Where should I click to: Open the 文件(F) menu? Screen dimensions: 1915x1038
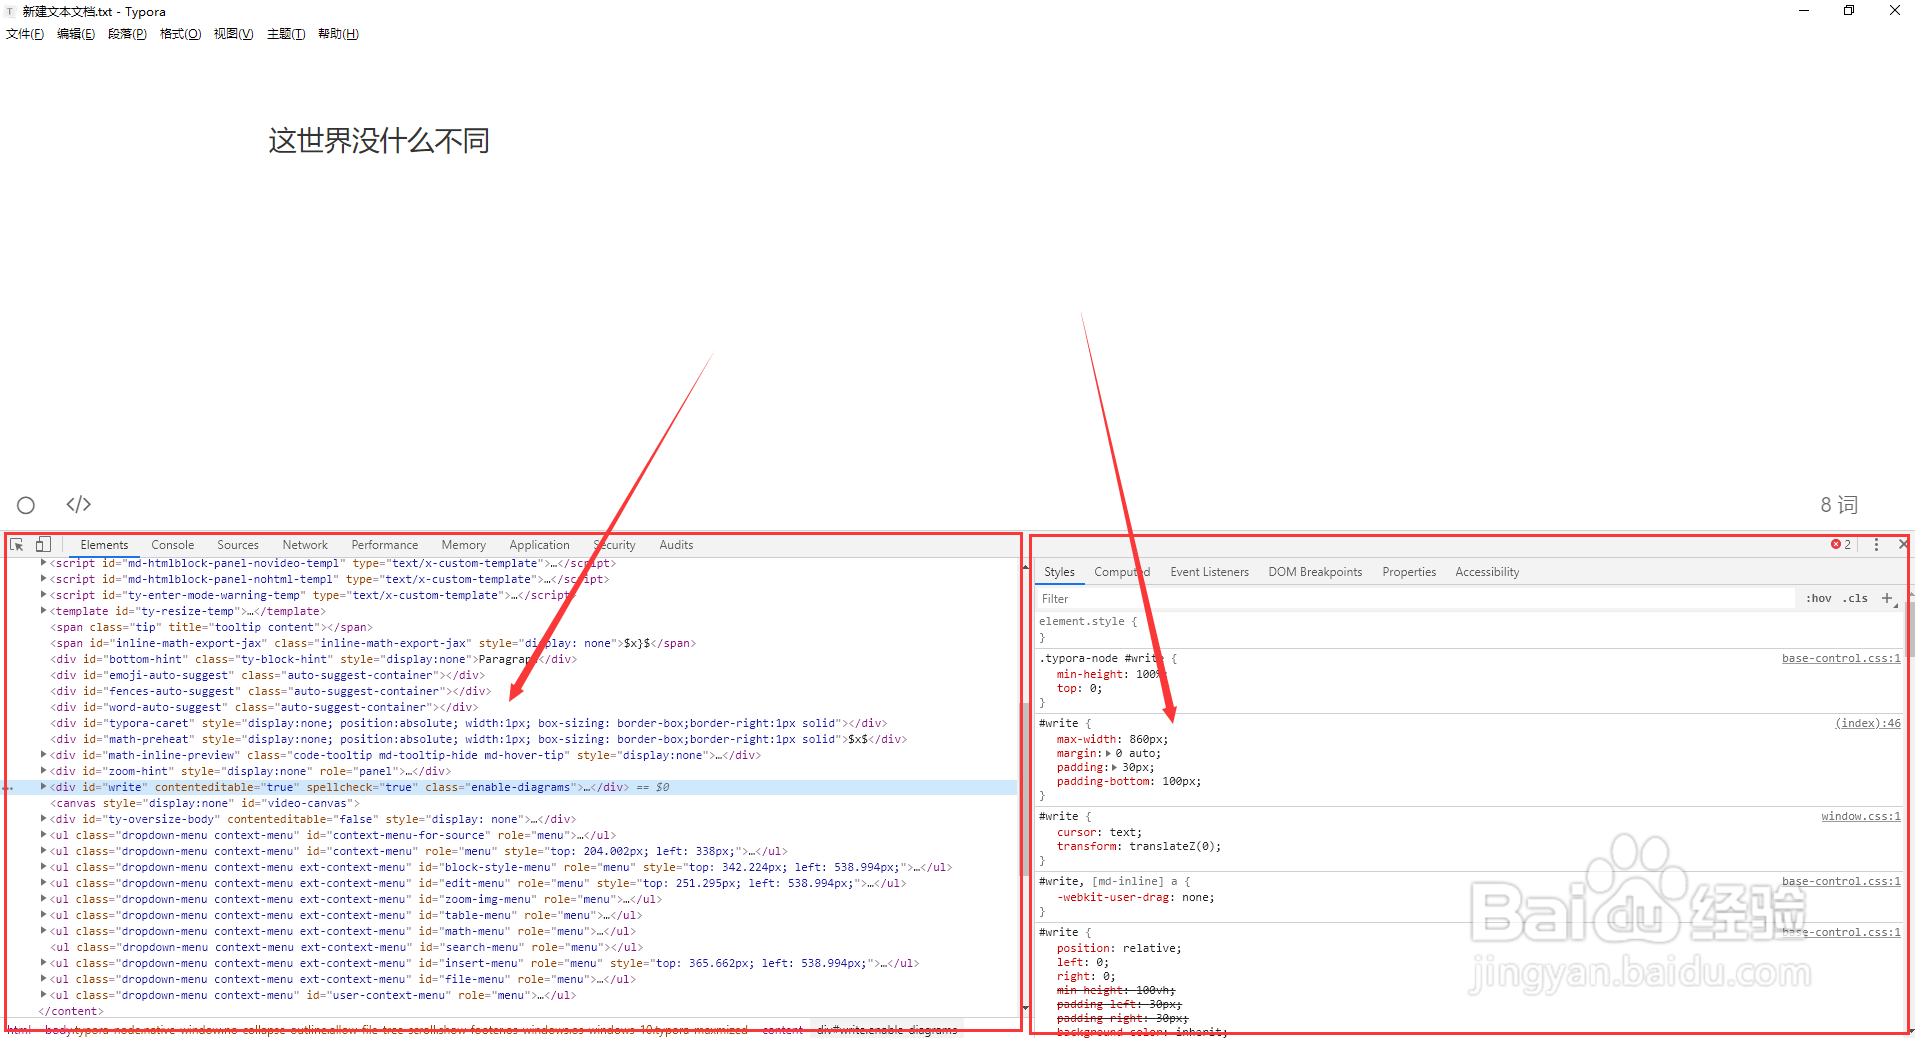click(25, 34)
